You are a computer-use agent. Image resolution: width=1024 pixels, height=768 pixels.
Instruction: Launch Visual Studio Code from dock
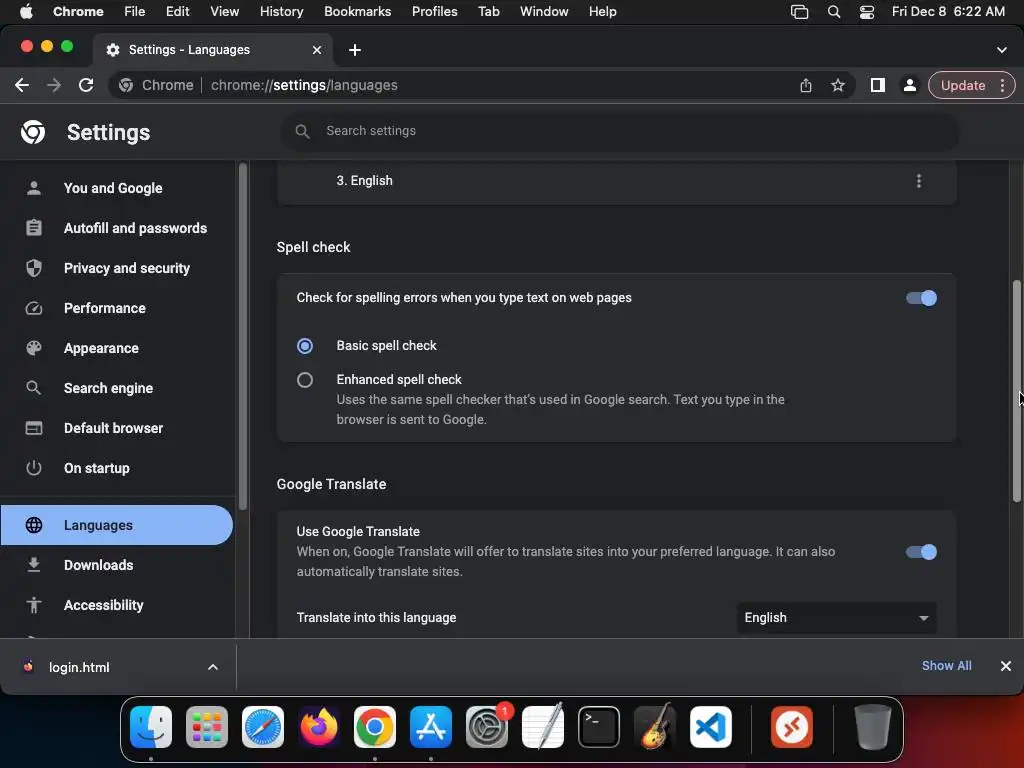point(711,727)
